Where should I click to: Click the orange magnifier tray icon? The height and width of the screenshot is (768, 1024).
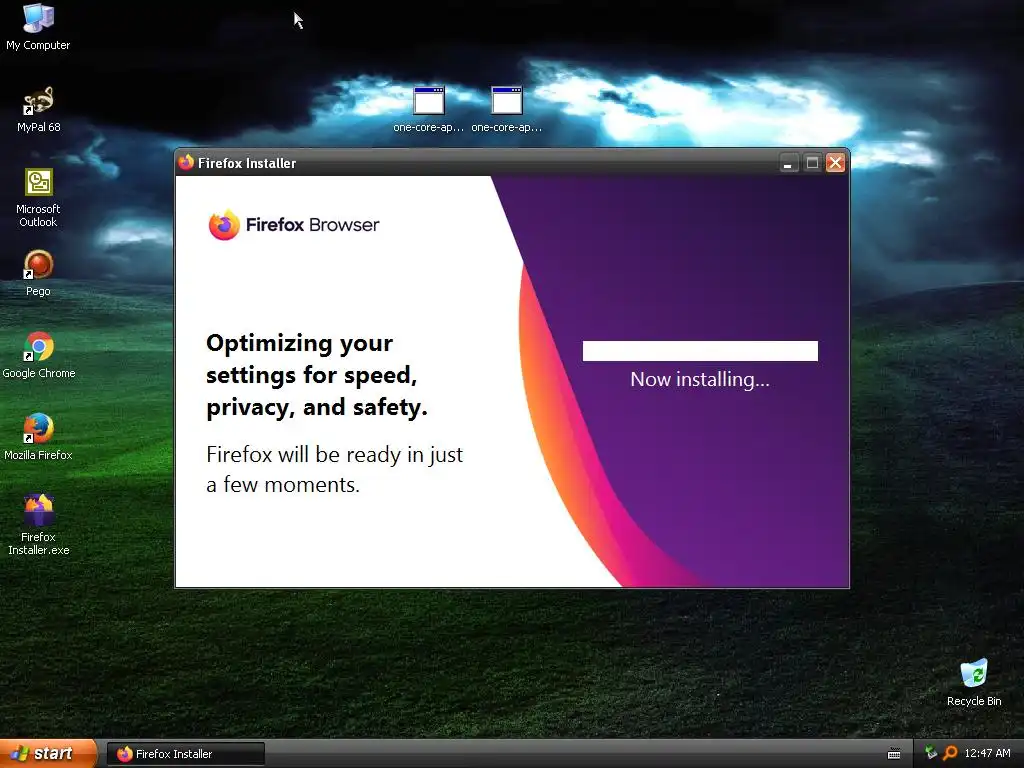[950, 753]
